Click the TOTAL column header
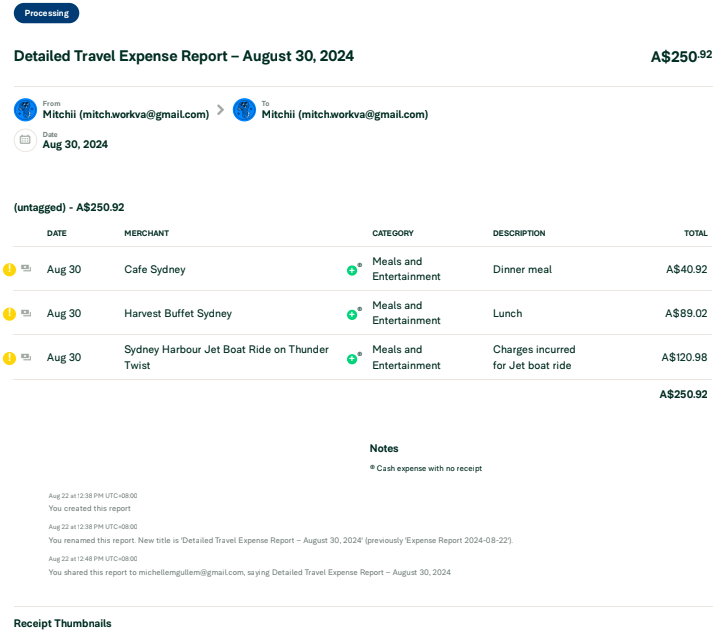This screenshot has height=636, width=722. click(696, 233)
